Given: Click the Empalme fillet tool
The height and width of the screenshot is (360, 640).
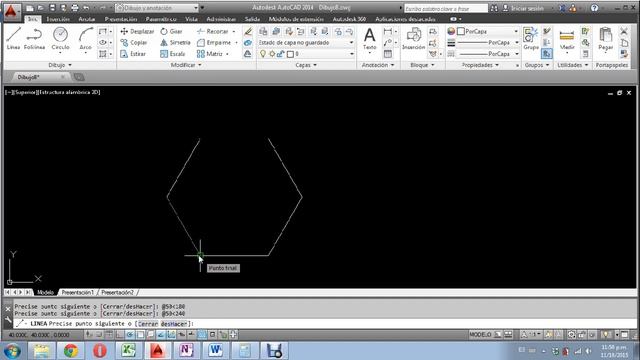Looking at the screenshot, I should click(x=214, y=42).
